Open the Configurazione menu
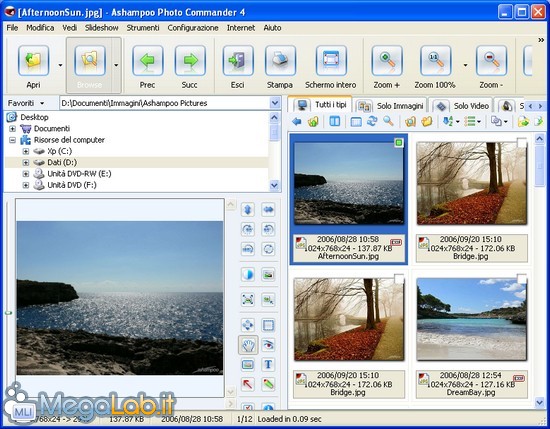Image resolution: width=550 pixels, height=429 pixels. 193,28
